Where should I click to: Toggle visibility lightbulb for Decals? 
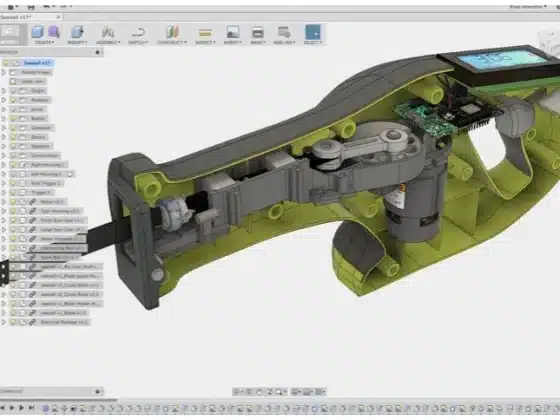13,137
